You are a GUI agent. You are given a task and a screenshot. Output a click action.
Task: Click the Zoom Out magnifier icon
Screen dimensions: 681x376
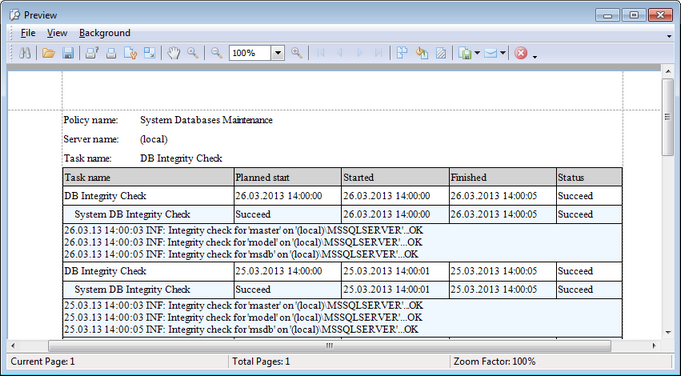217,53
